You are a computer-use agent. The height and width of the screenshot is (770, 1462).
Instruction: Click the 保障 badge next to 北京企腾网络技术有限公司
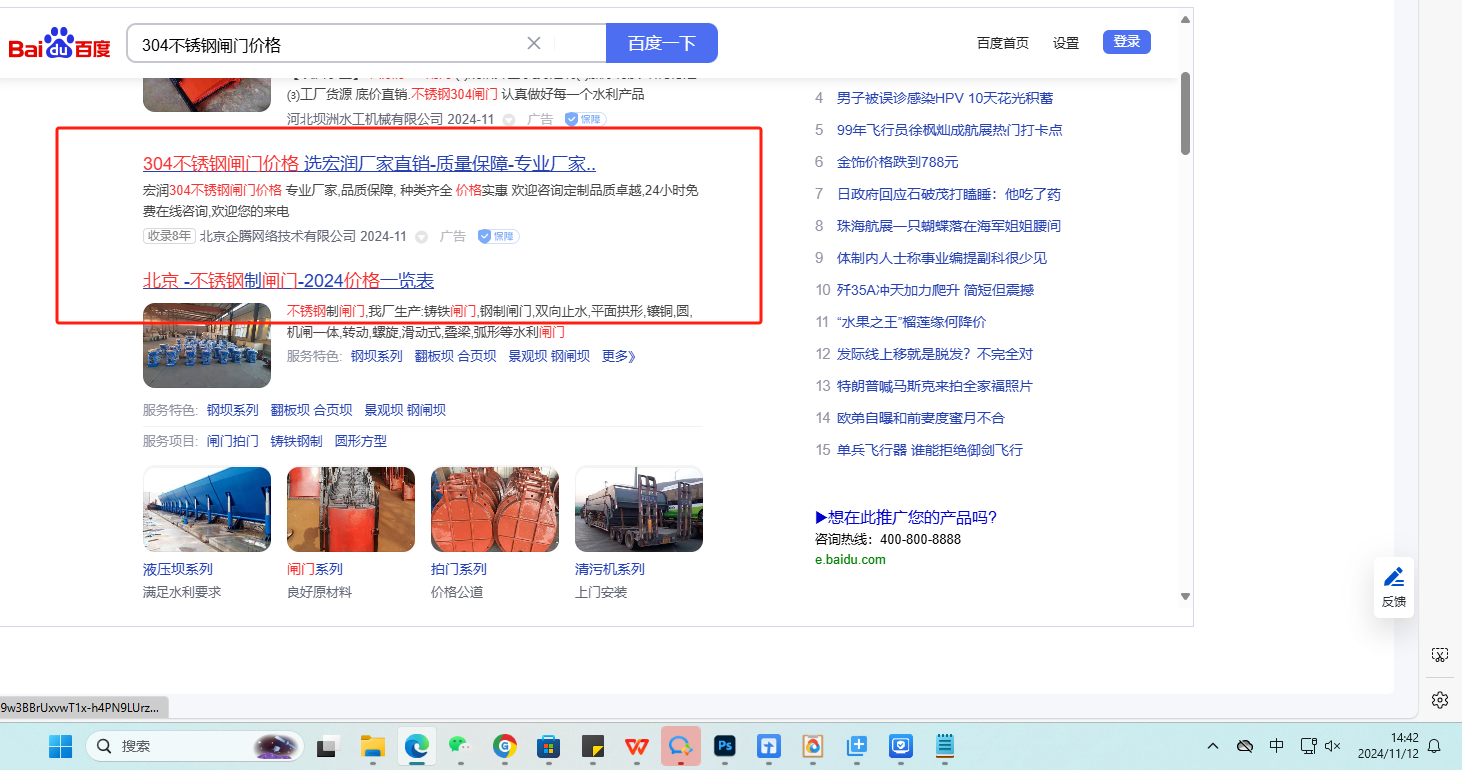[x=498, y=237]
